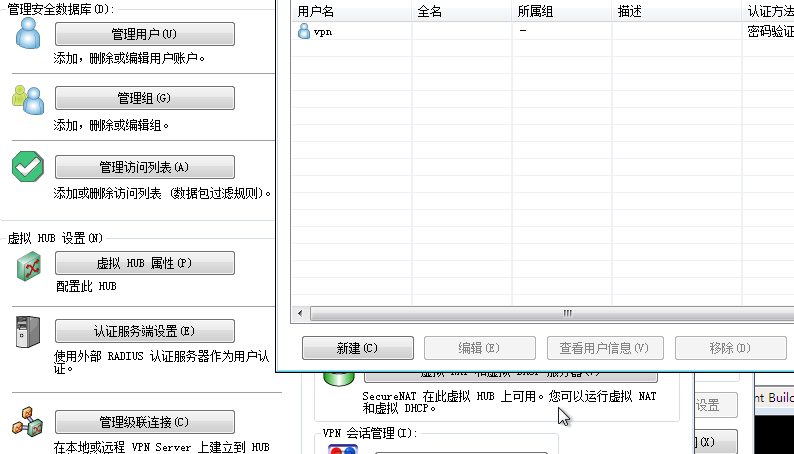Open 虚拟 HUB 属性(P) button

tap(145, 263)
